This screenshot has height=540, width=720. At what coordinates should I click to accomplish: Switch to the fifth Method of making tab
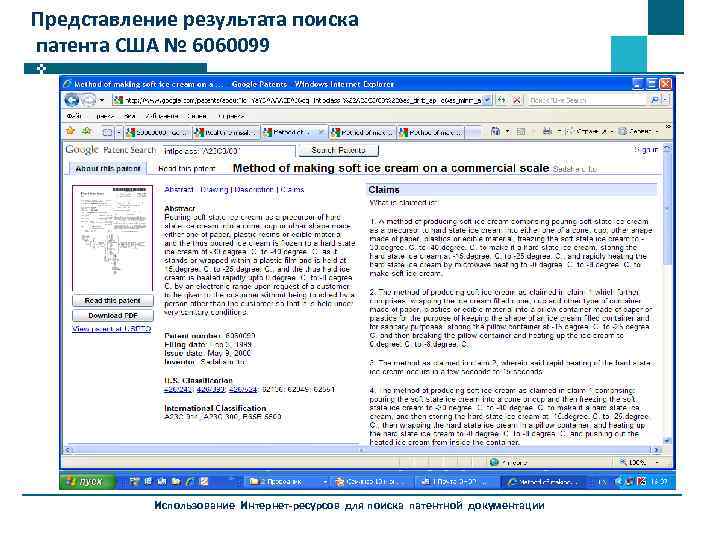point(431,132)
